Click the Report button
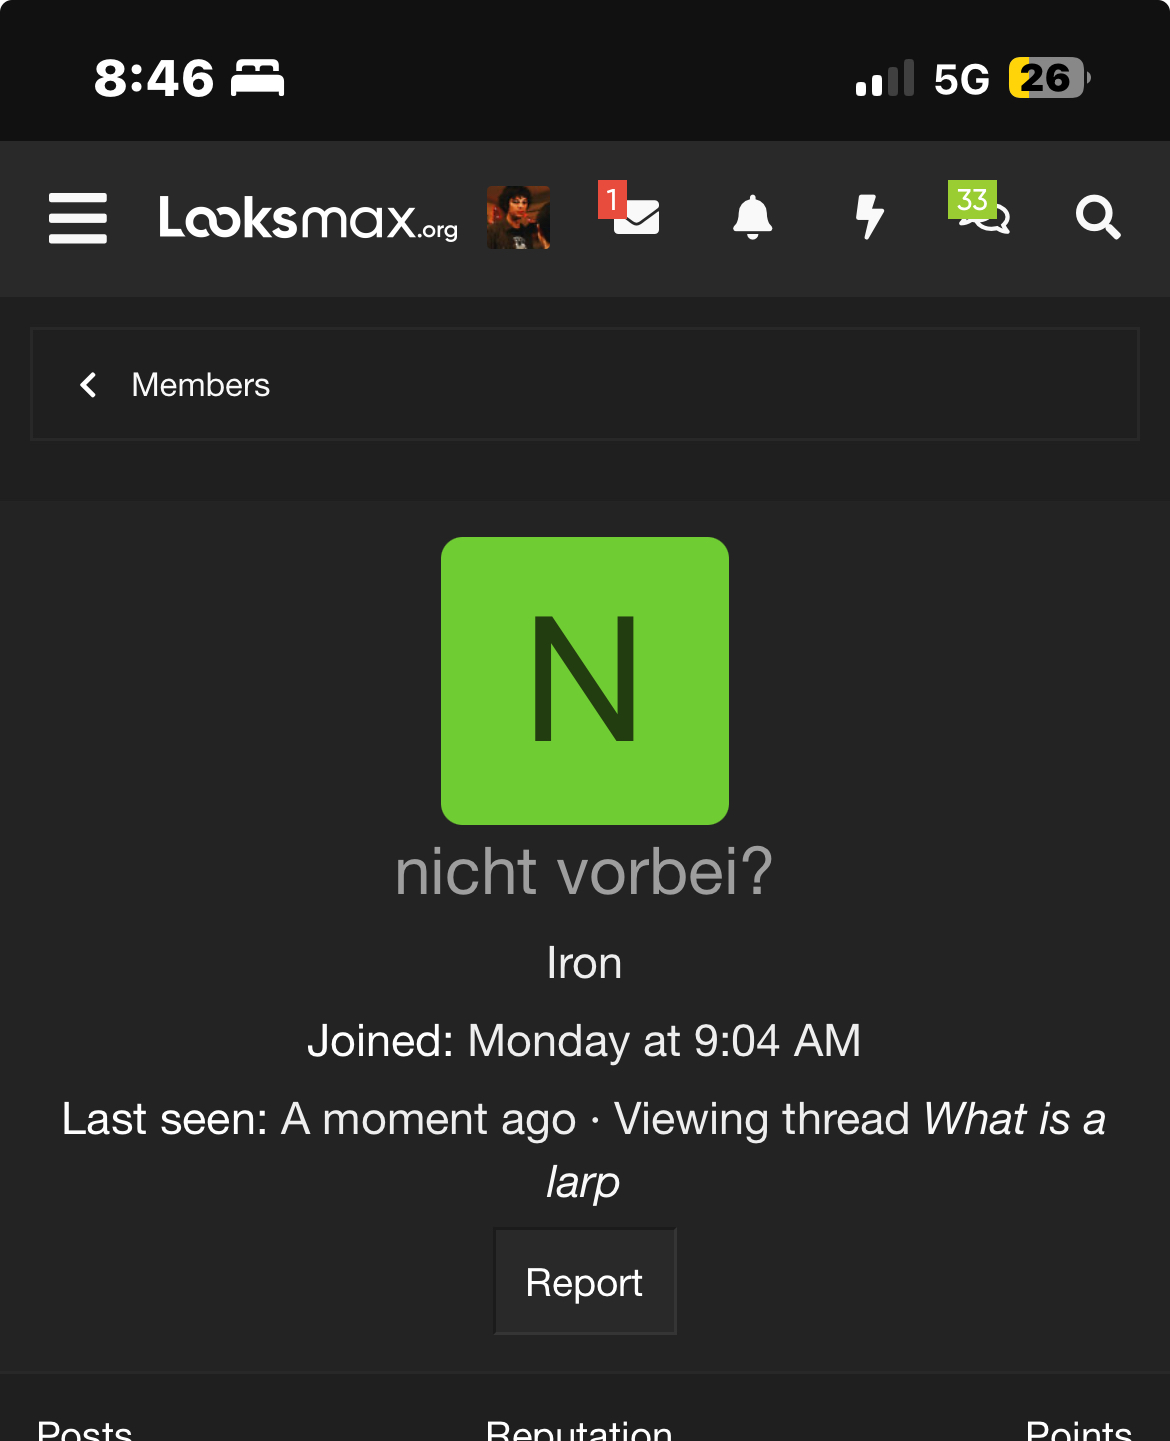Viewport: 1170px width, 1441px height. pos(585,1282)
